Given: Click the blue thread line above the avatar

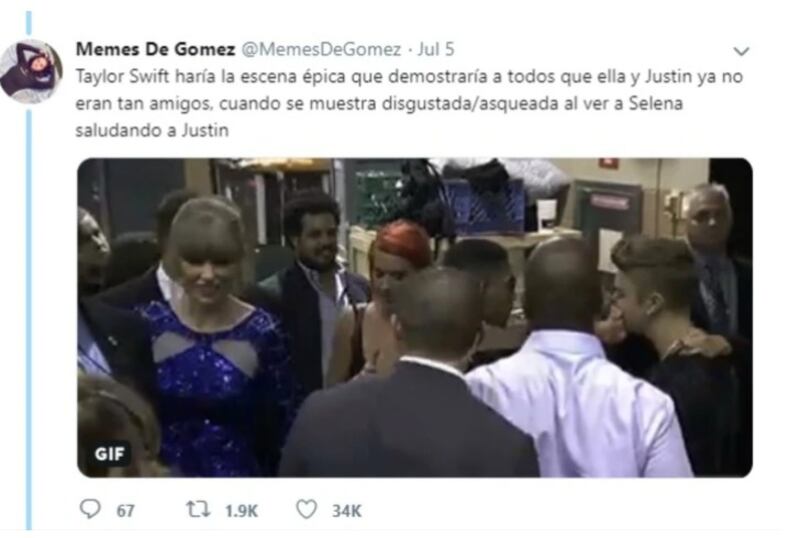Looking at the screenshot, I should pos(29,22).
